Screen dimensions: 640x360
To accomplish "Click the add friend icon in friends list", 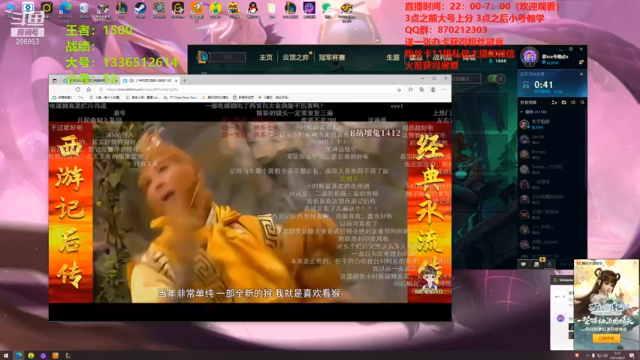I will pyautogui.click(x=554, y=102).
